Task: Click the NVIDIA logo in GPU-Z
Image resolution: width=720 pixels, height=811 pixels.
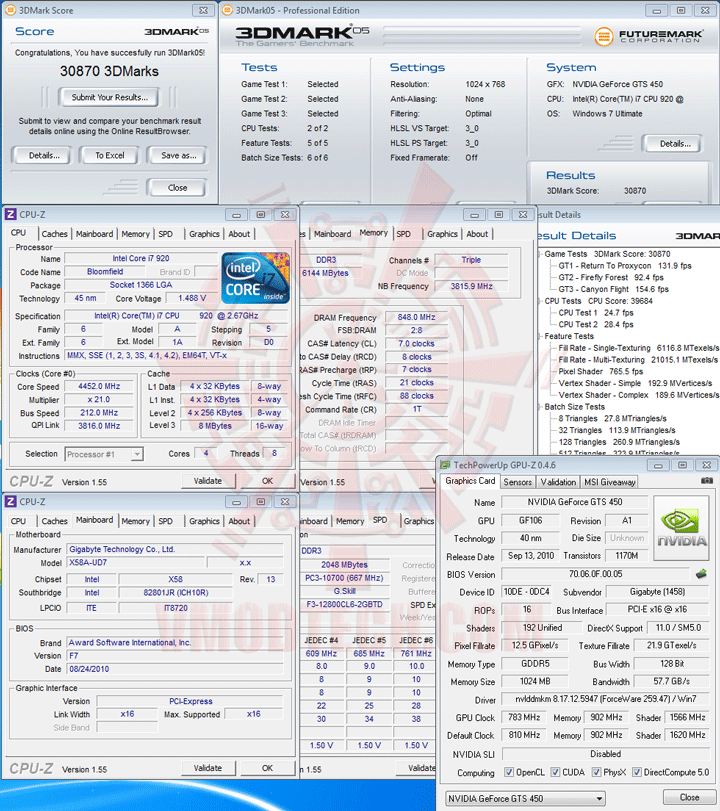Action: [681, 528]
